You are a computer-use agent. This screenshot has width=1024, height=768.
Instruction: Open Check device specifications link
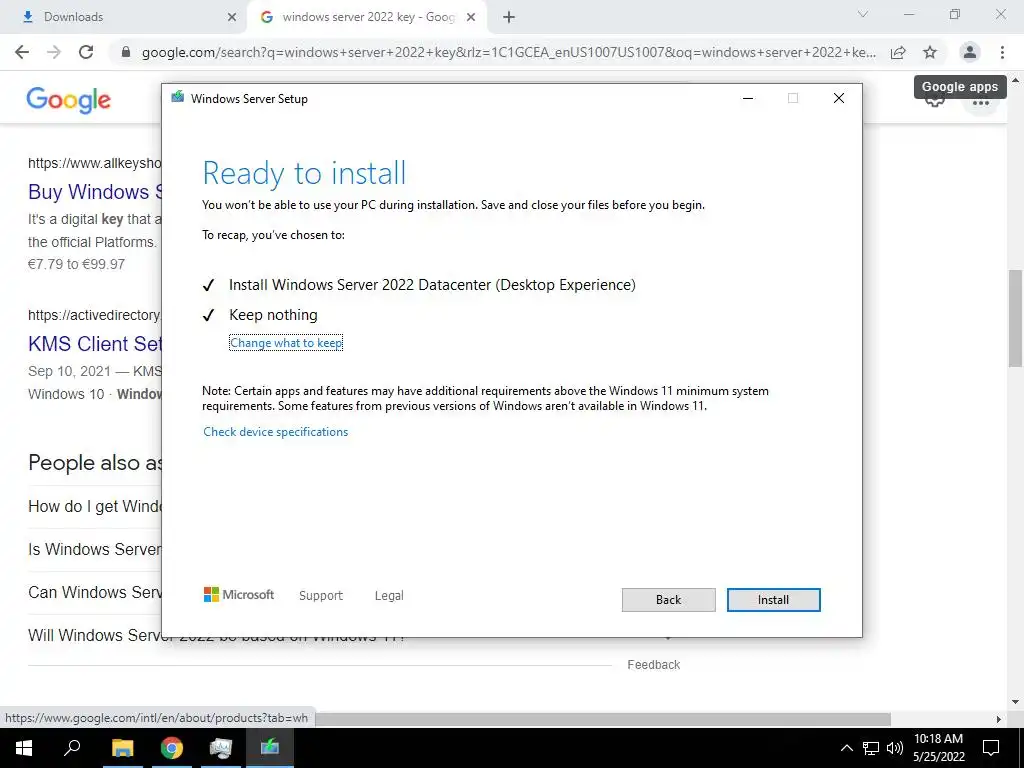coord(276,432)
